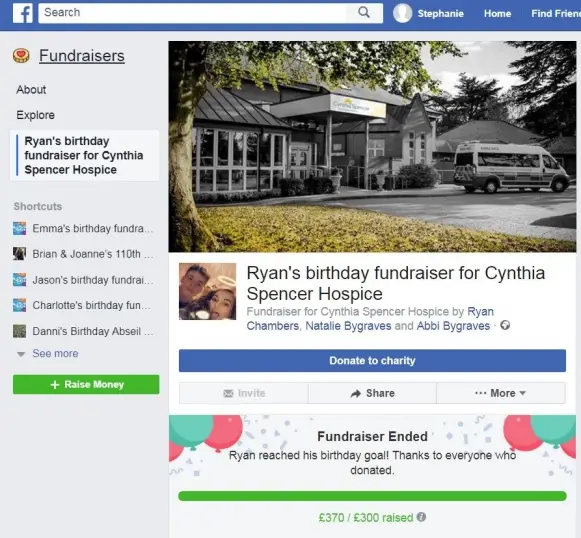Screen dimensions: 581x538
Task: Open the More dropdown menu
Action: 501,393
